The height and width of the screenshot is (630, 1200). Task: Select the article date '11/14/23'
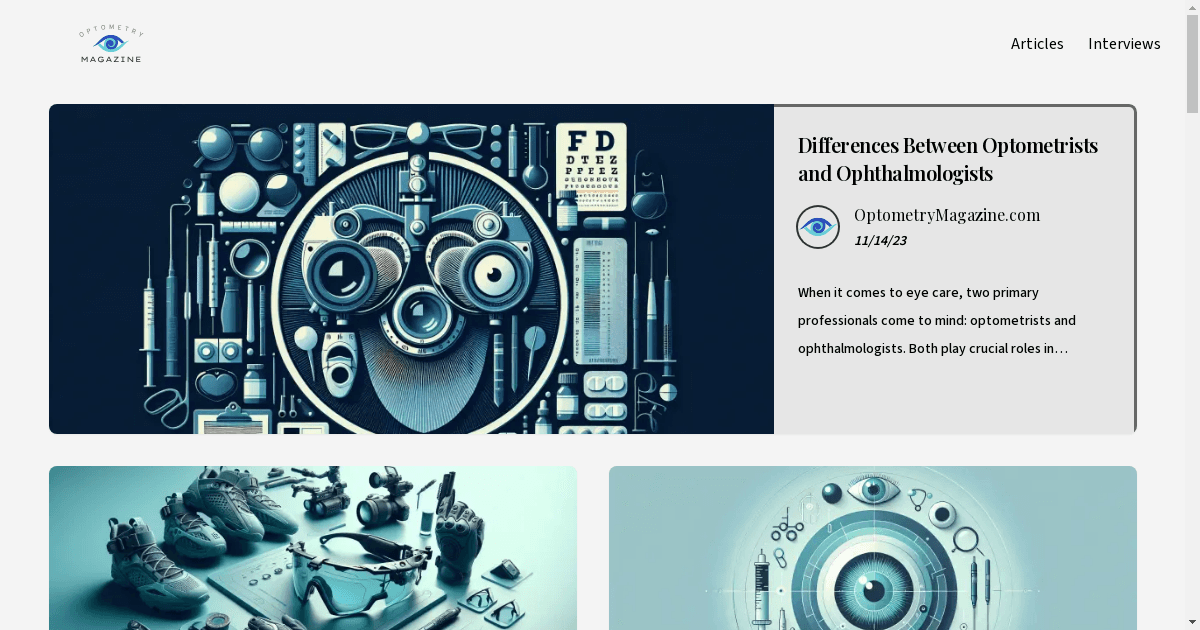coord(881,240)
